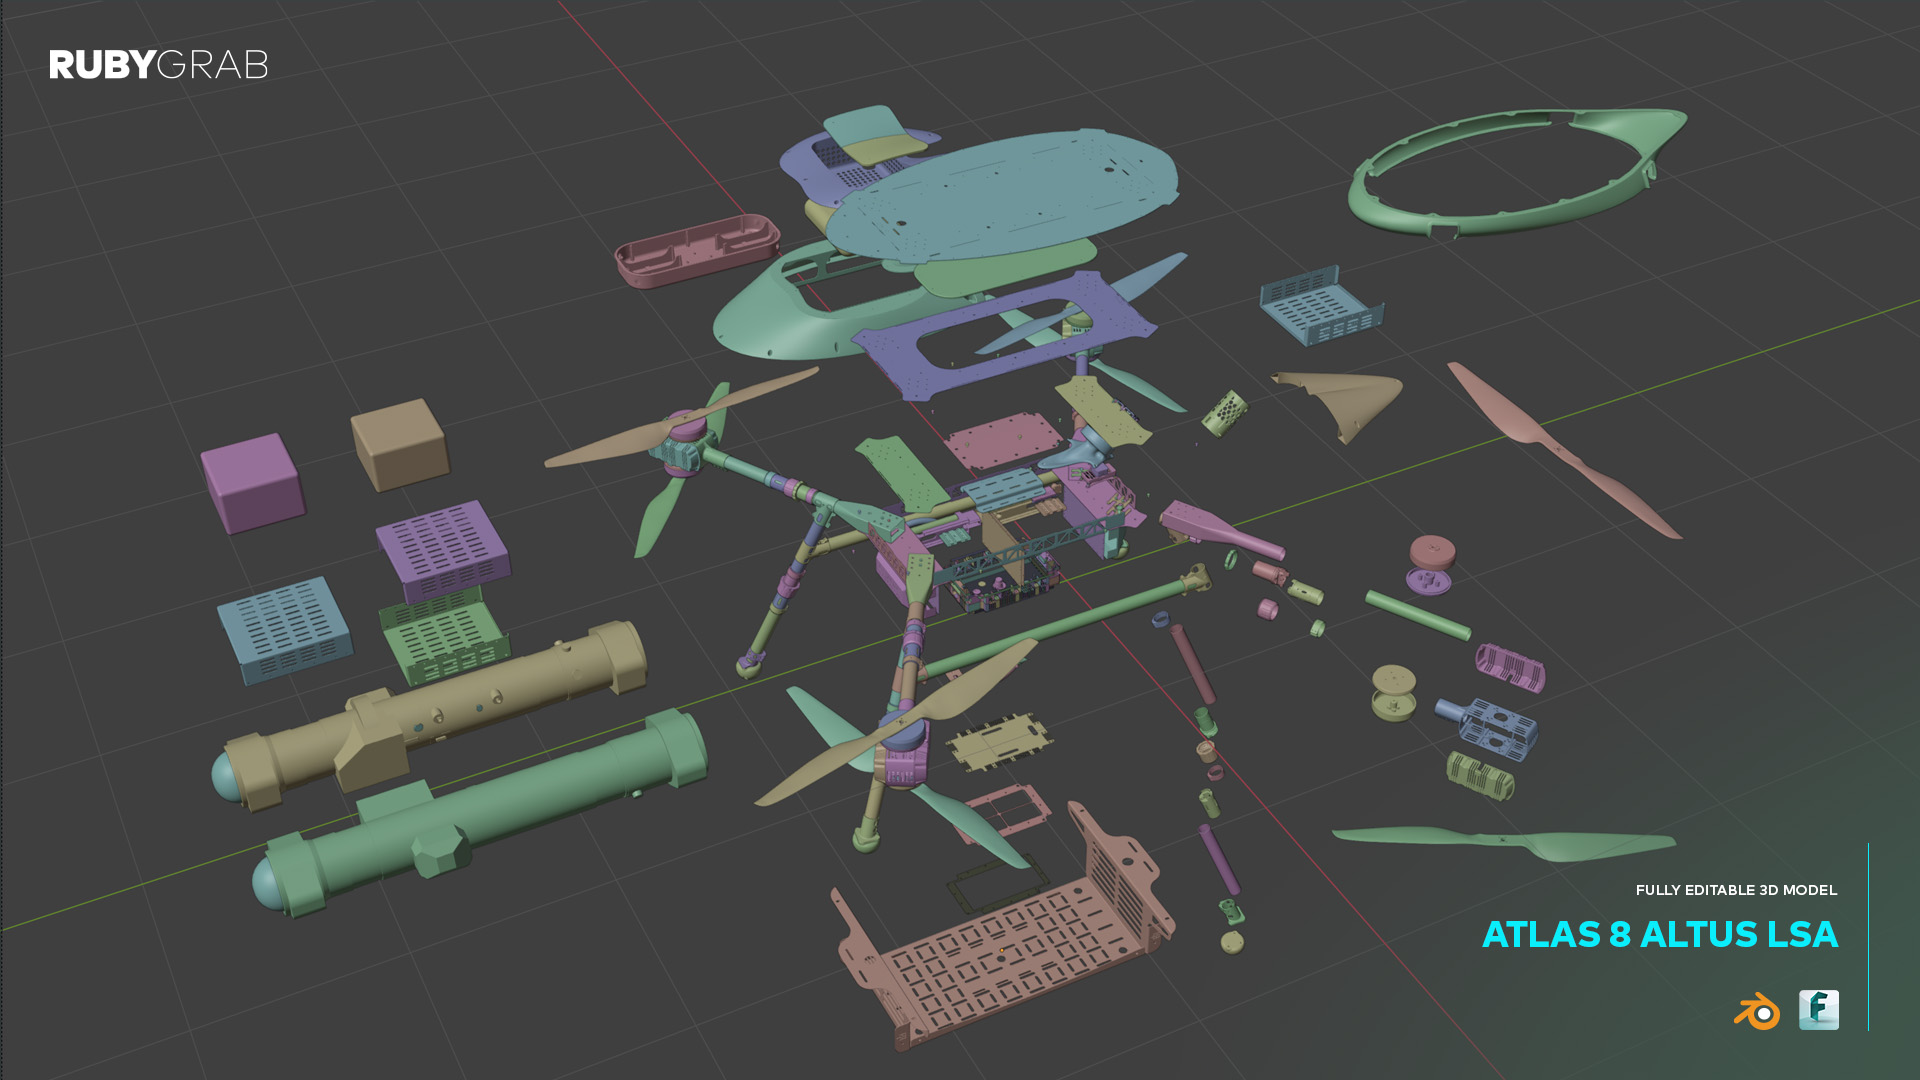1920x1080 pixels.
Task: Click the FULLY EDITABLE 3D MODEL caption
Action: [x=1736, y=890]
